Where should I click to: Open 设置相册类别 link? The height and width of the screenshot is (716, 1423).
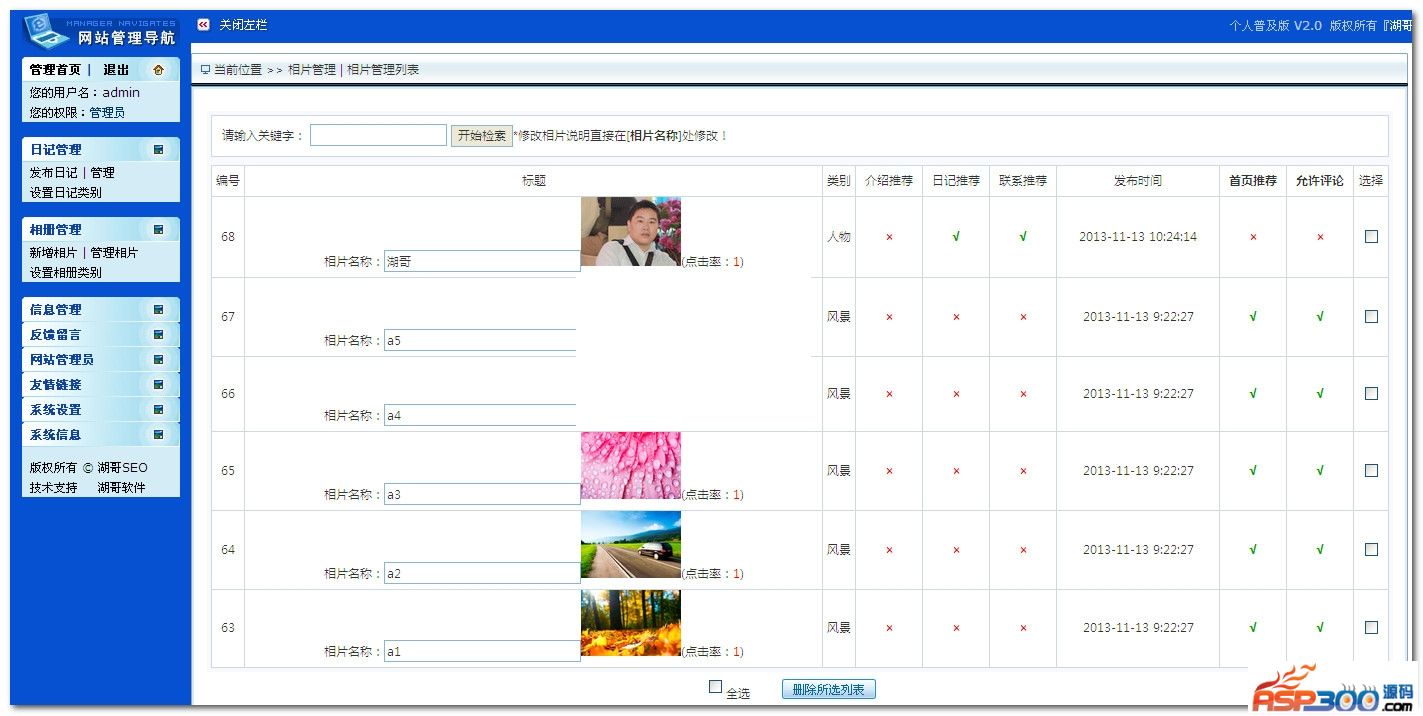click(65, 273)
